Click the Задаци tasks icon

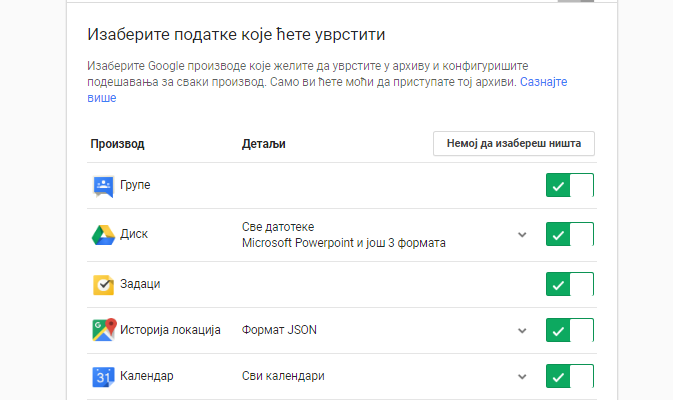(103, 285)
